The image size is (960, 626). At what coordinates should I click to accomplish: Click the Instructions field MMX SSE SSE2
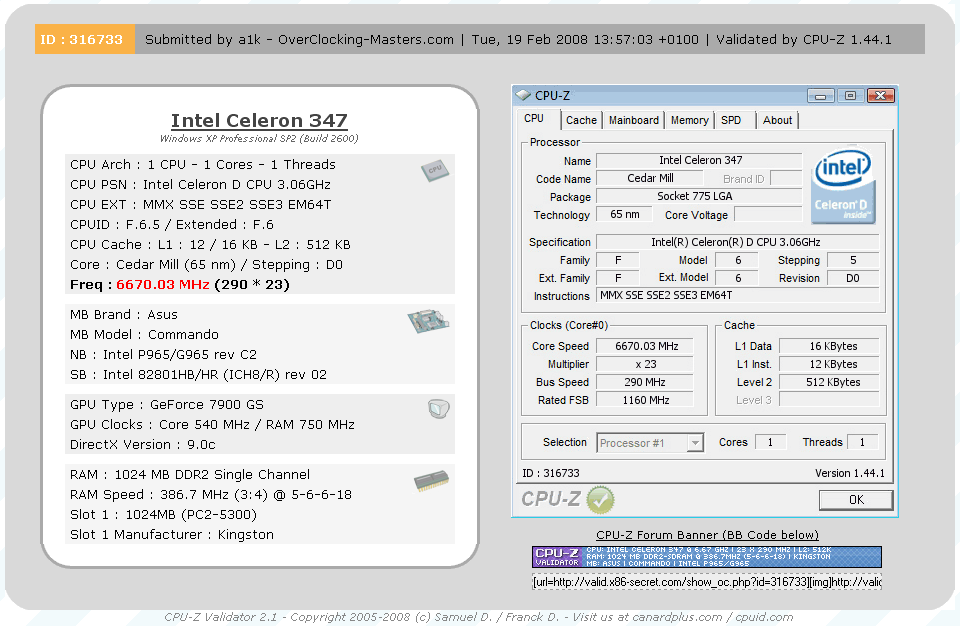click(x=738, y=295)
